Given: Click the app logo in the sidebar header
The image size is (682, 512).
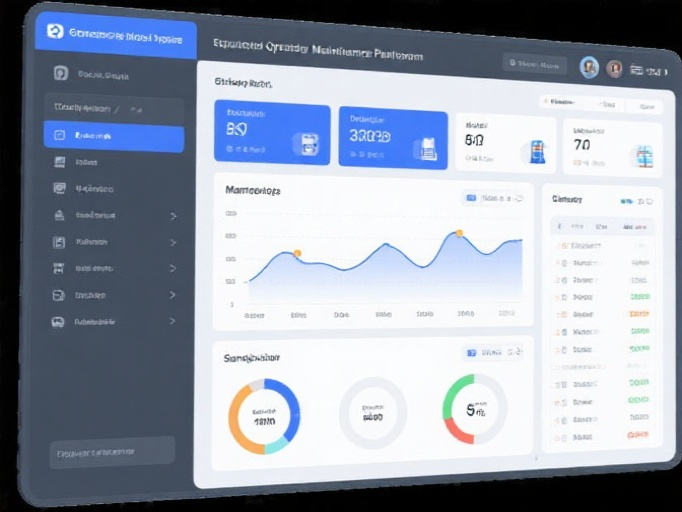Looking at the screenshot, I should (x=54, y=33).
